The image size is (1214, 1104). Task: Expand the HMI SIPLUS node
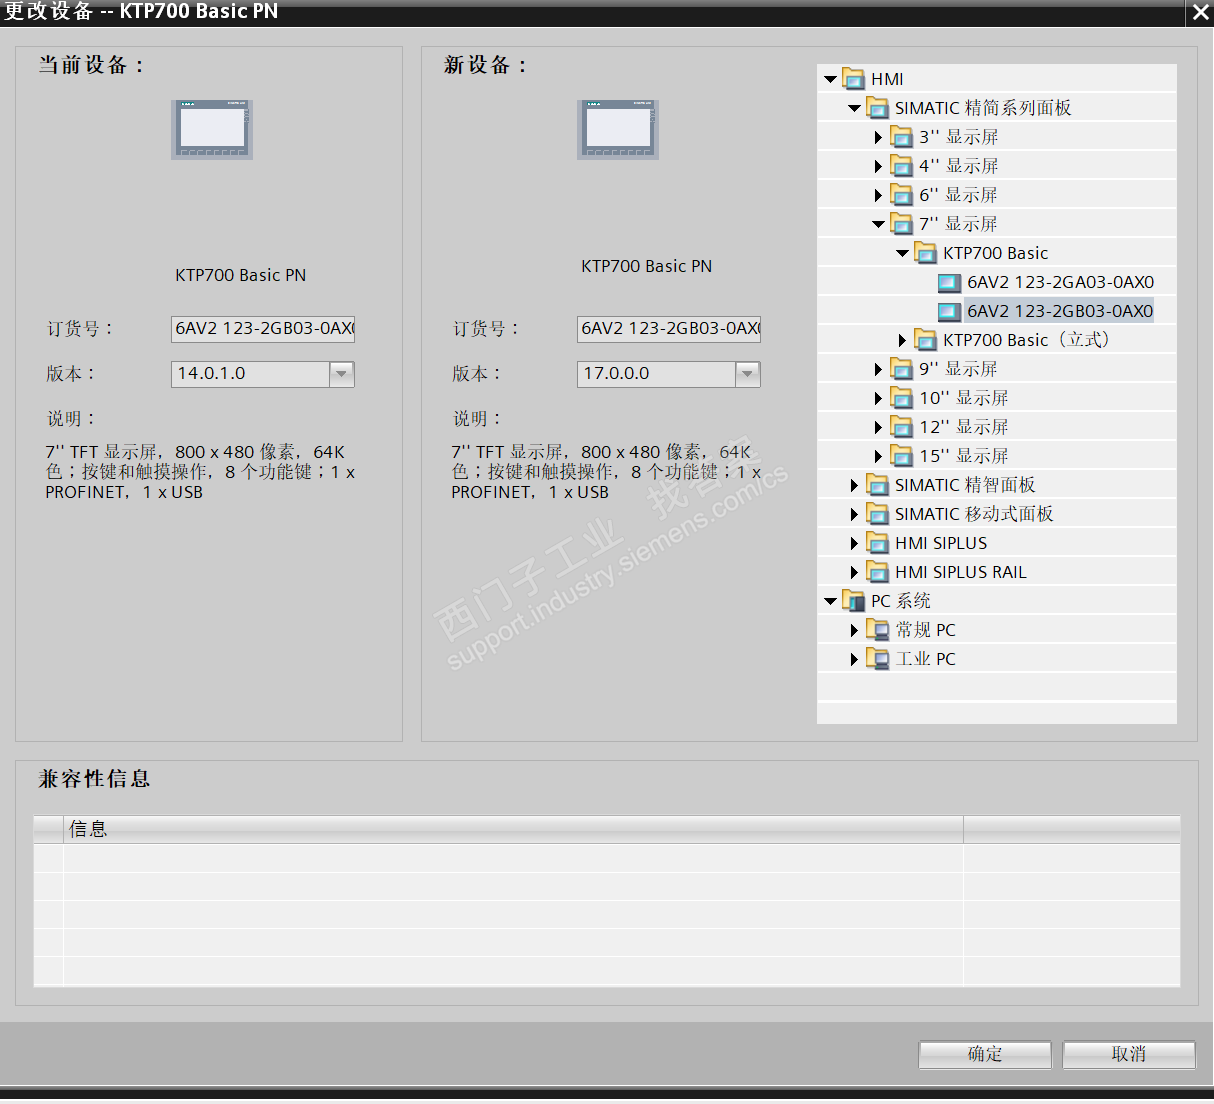tap(854, 543)
